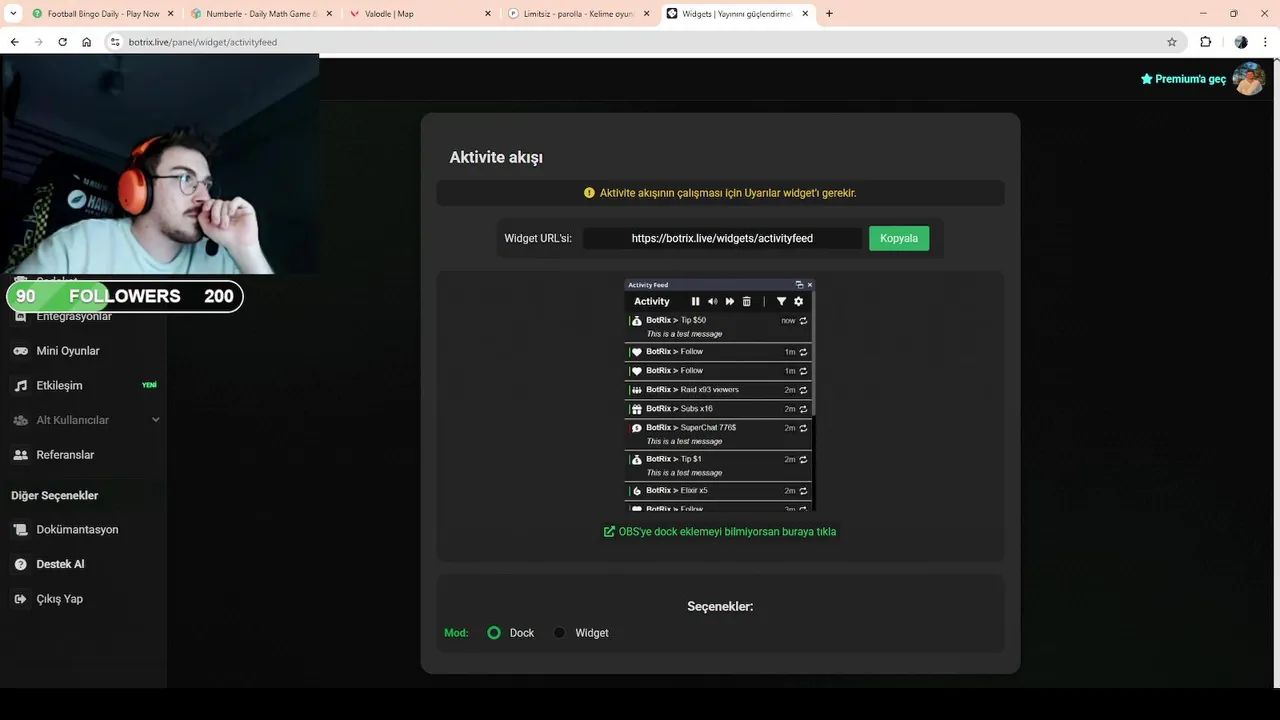Click the Activity Feed preview image

(x=720, y=395)
